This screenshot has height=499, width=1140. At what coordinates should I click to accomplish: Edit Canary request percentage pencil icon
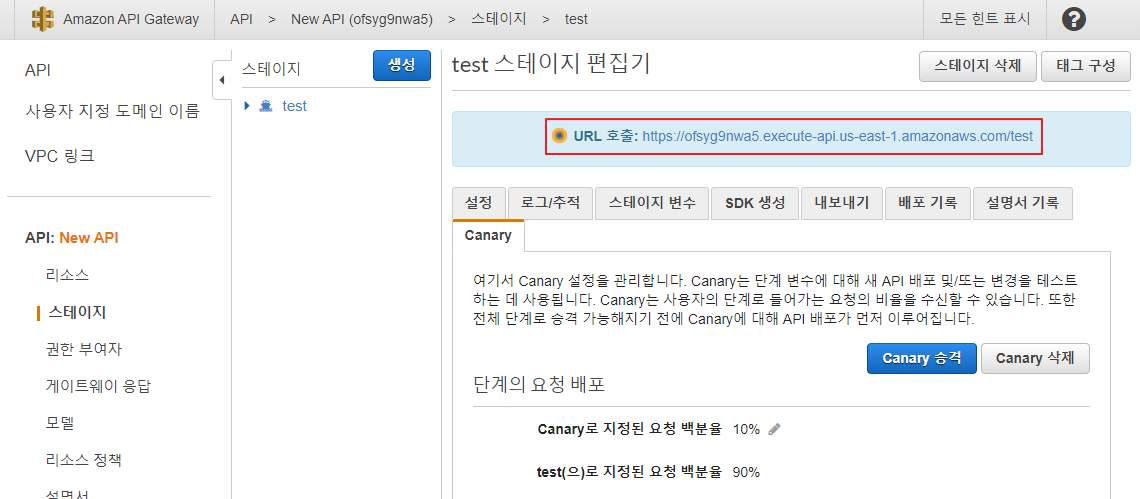(775, 429)
